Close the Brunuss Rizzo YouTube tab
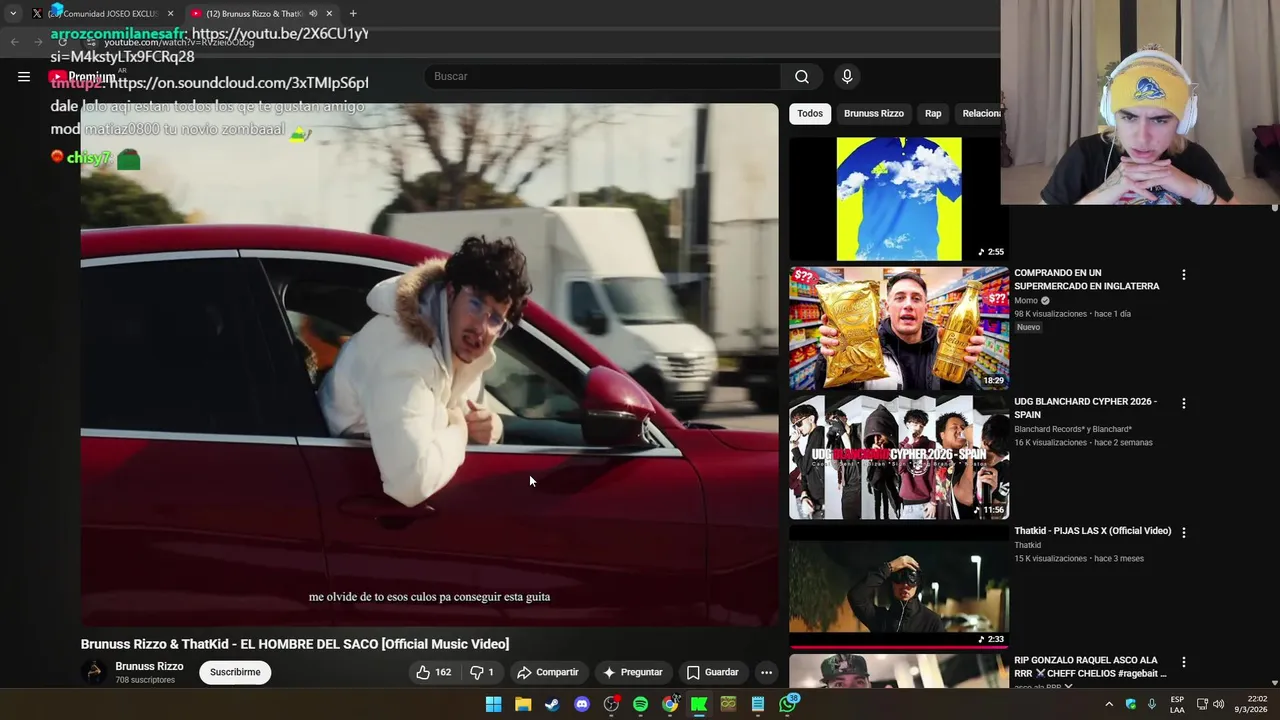1280x720 pixels. (x=329, y=13)
